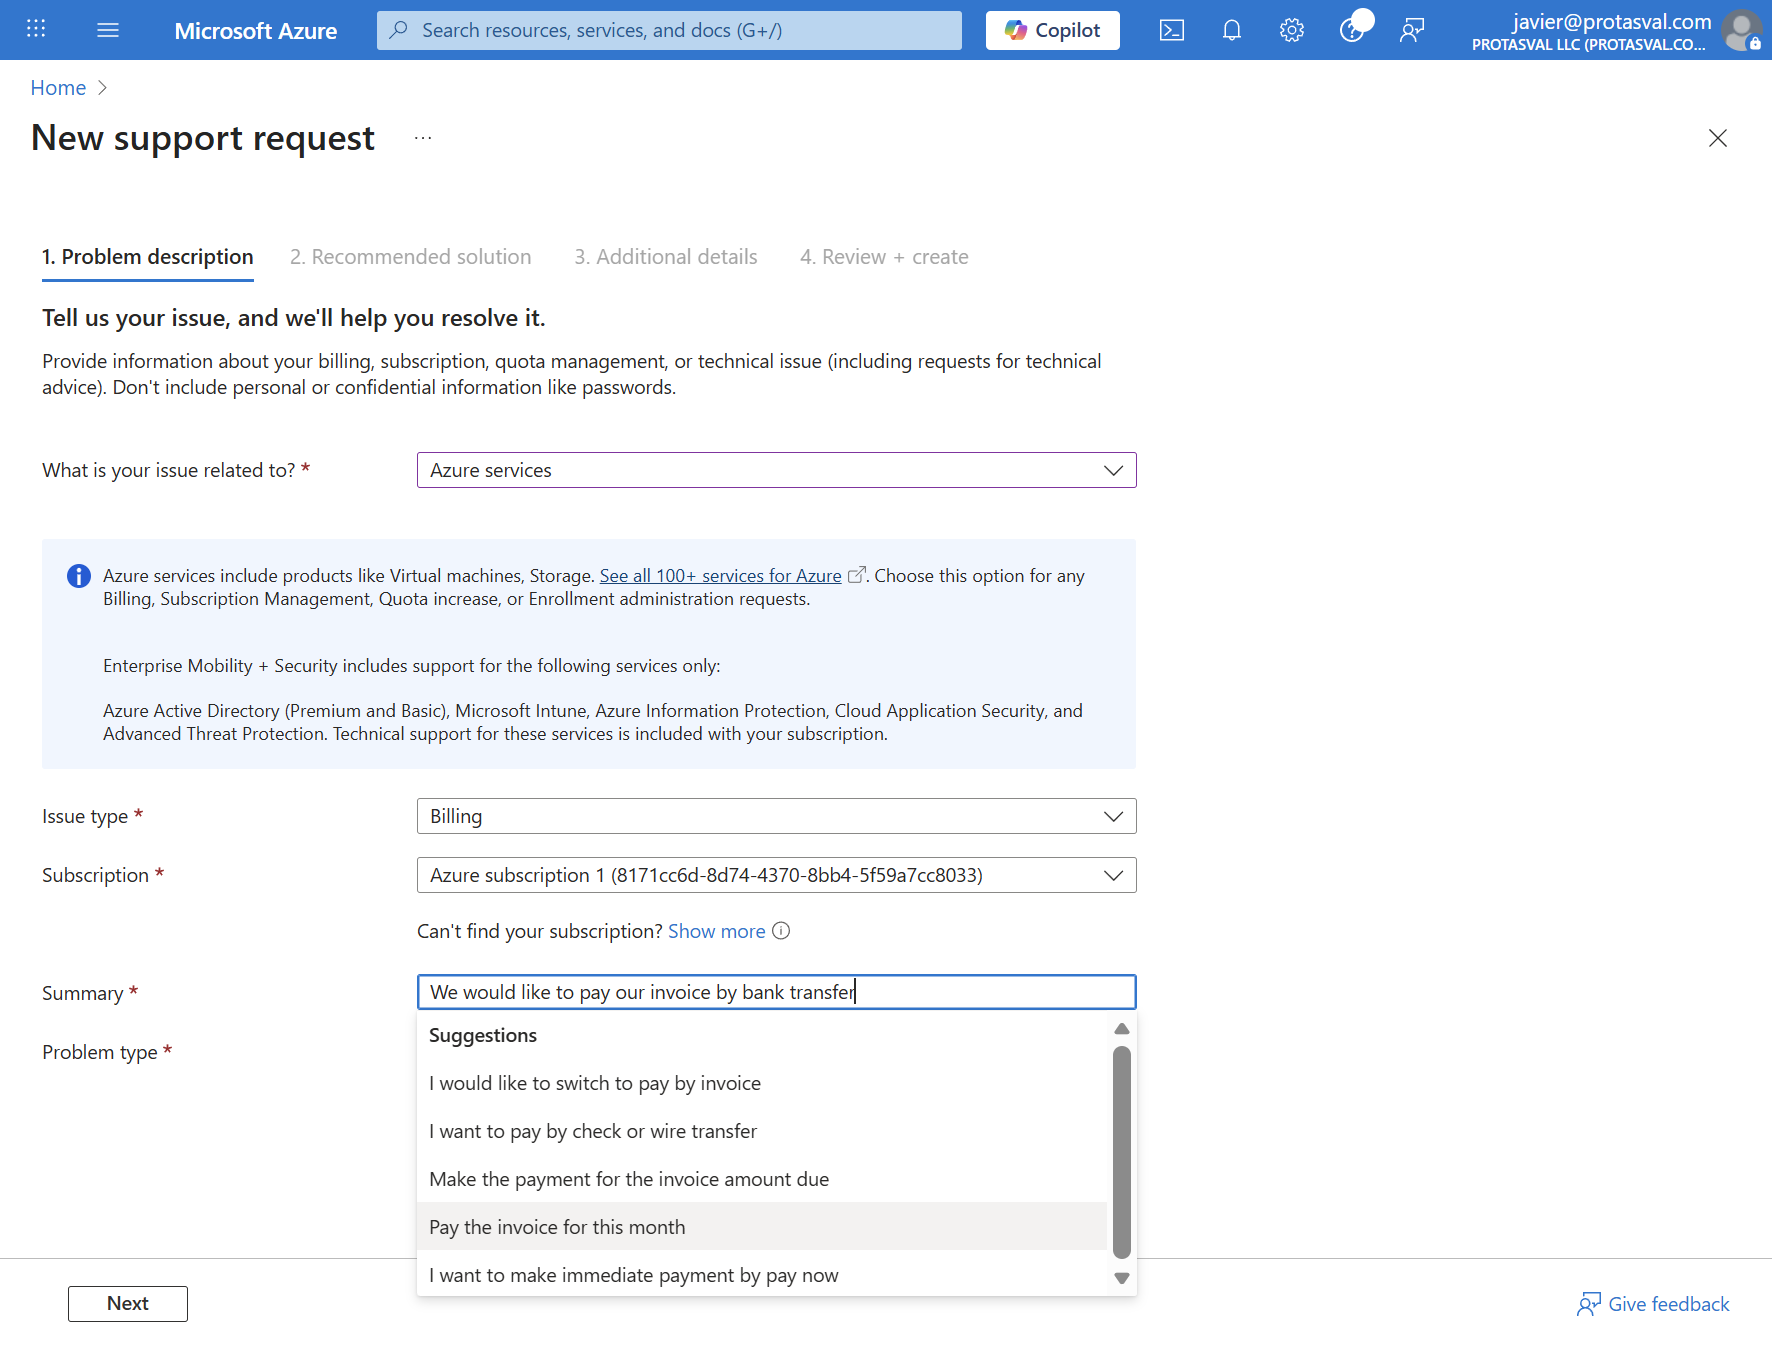Choose suggestion 'Make the payment for the invoice amount due'
Screen dimensions: 1772x1348
coord(762,1179)
